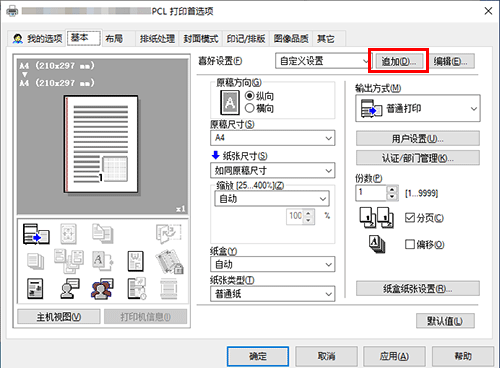This screenshot has height=368, width=500.
Task: Click the 追加 add button
Action: (399, 61)
